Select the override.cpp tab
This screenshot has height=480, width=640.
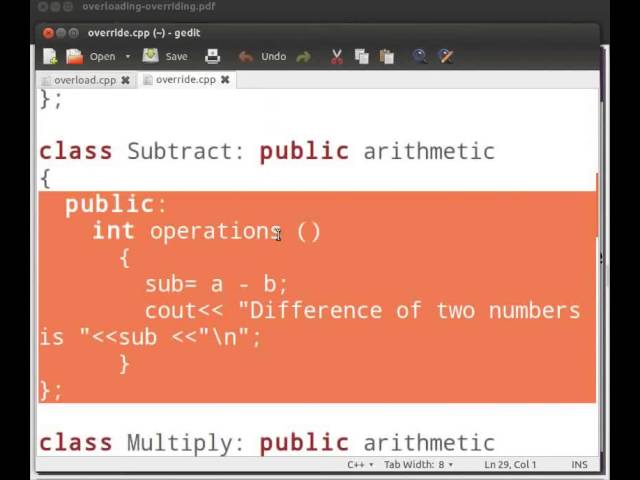coord(186,80)
